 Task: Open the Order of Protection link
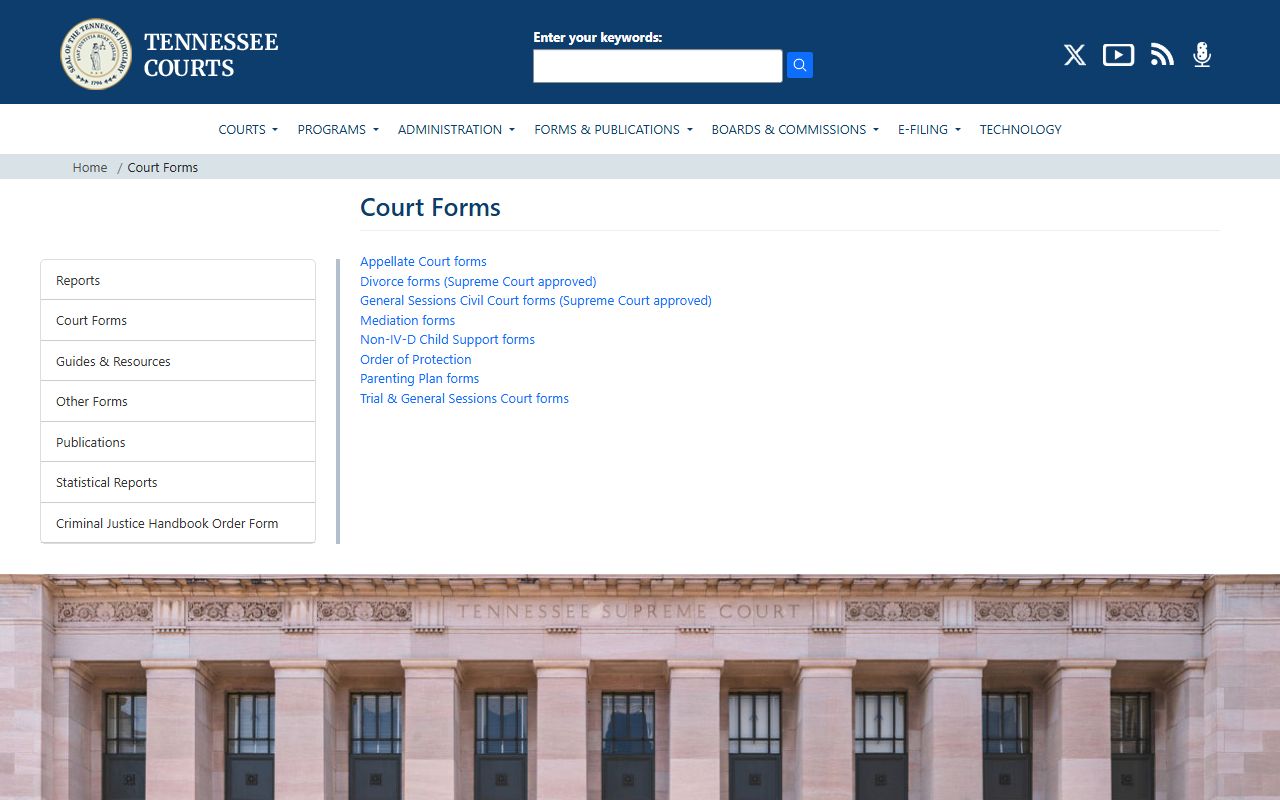pos(415,359)
